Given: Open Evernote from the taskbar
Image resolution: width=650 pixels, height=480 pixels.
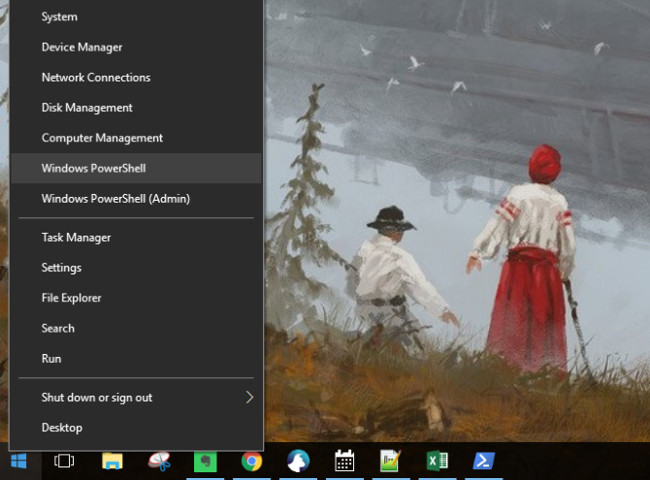Looking at the screenshot, I should 205,461.
